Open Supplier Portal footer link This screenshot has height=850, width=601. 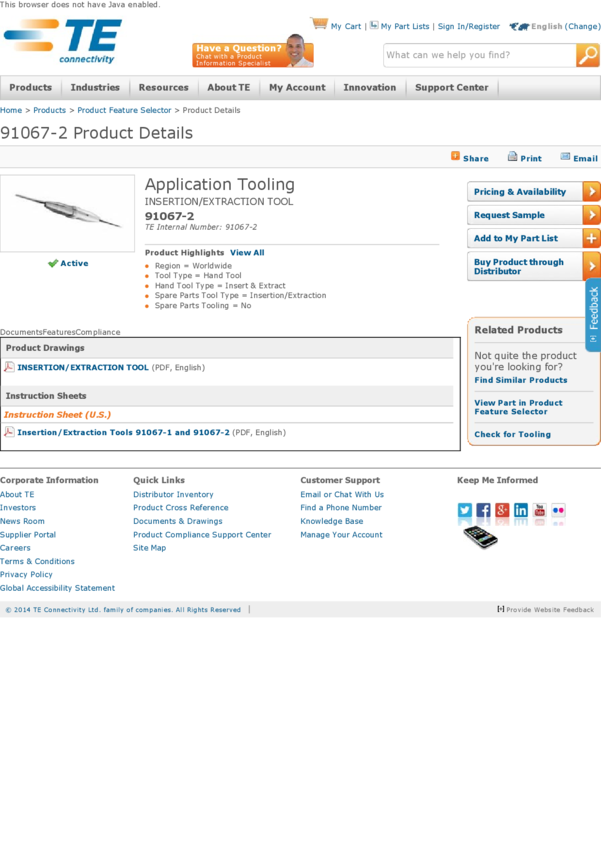coord(28,535)
